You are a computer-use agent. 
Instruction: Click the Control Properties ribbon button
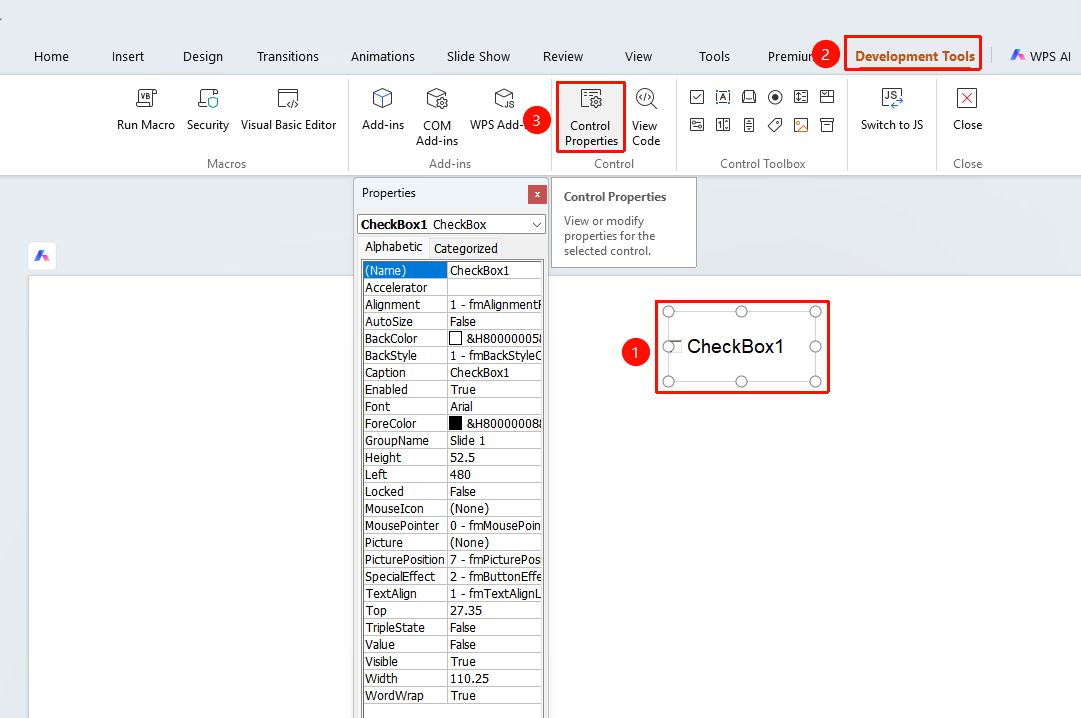click(x=591, y=117)
